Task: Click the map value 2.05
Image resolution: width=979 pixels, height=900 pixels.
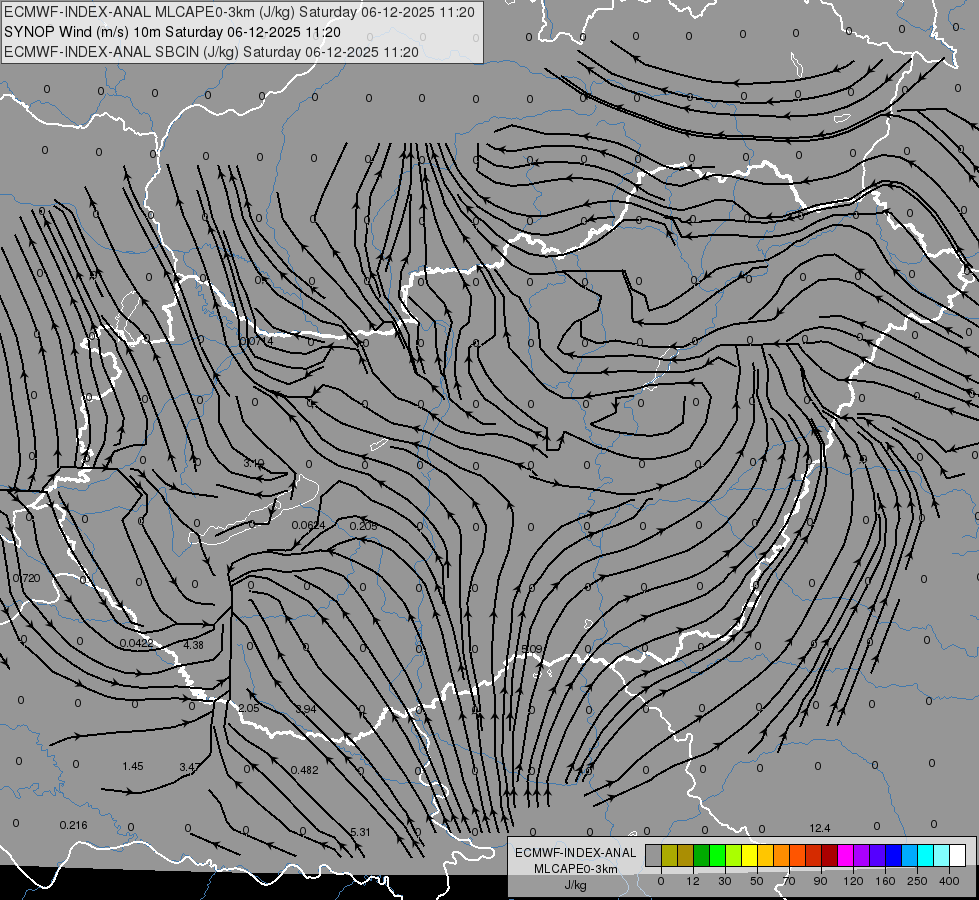Action: [248, 708]
